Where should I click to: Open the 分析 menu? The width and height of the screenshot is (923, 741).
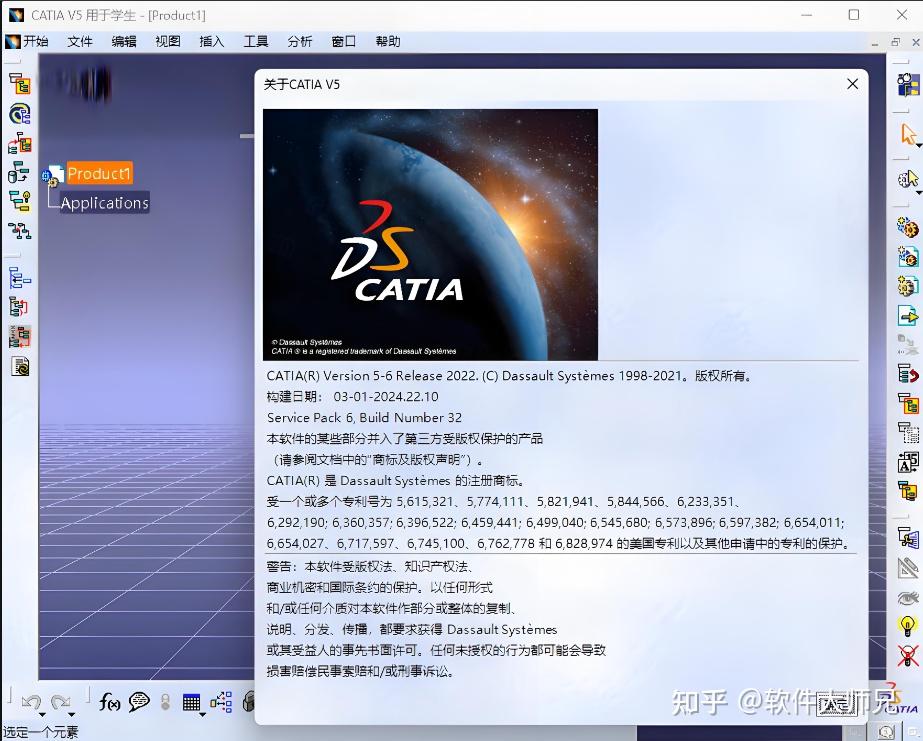pos(299,41)
